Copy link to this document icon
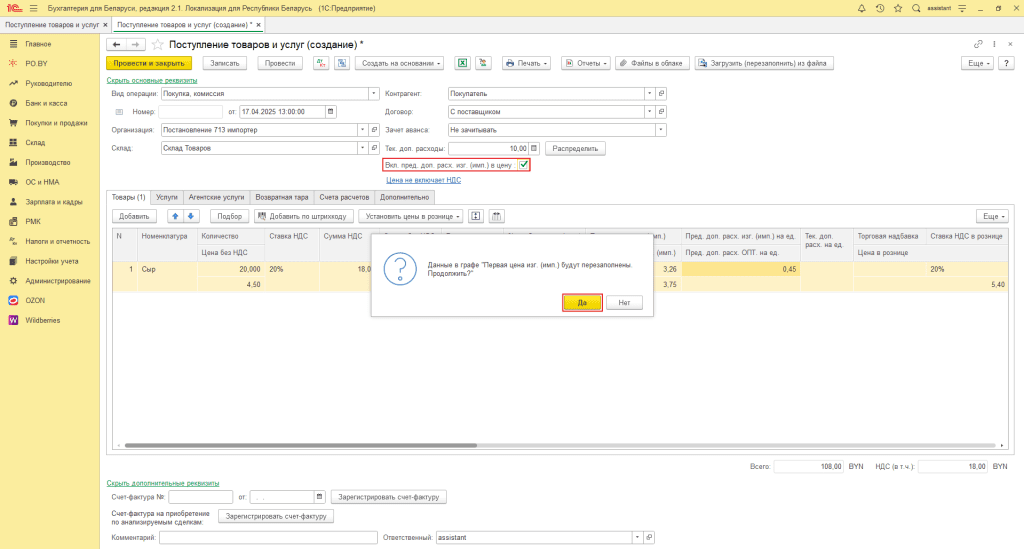Image resolution: width=1024 pixels, height=549 pixels. [x=978, y=44]
